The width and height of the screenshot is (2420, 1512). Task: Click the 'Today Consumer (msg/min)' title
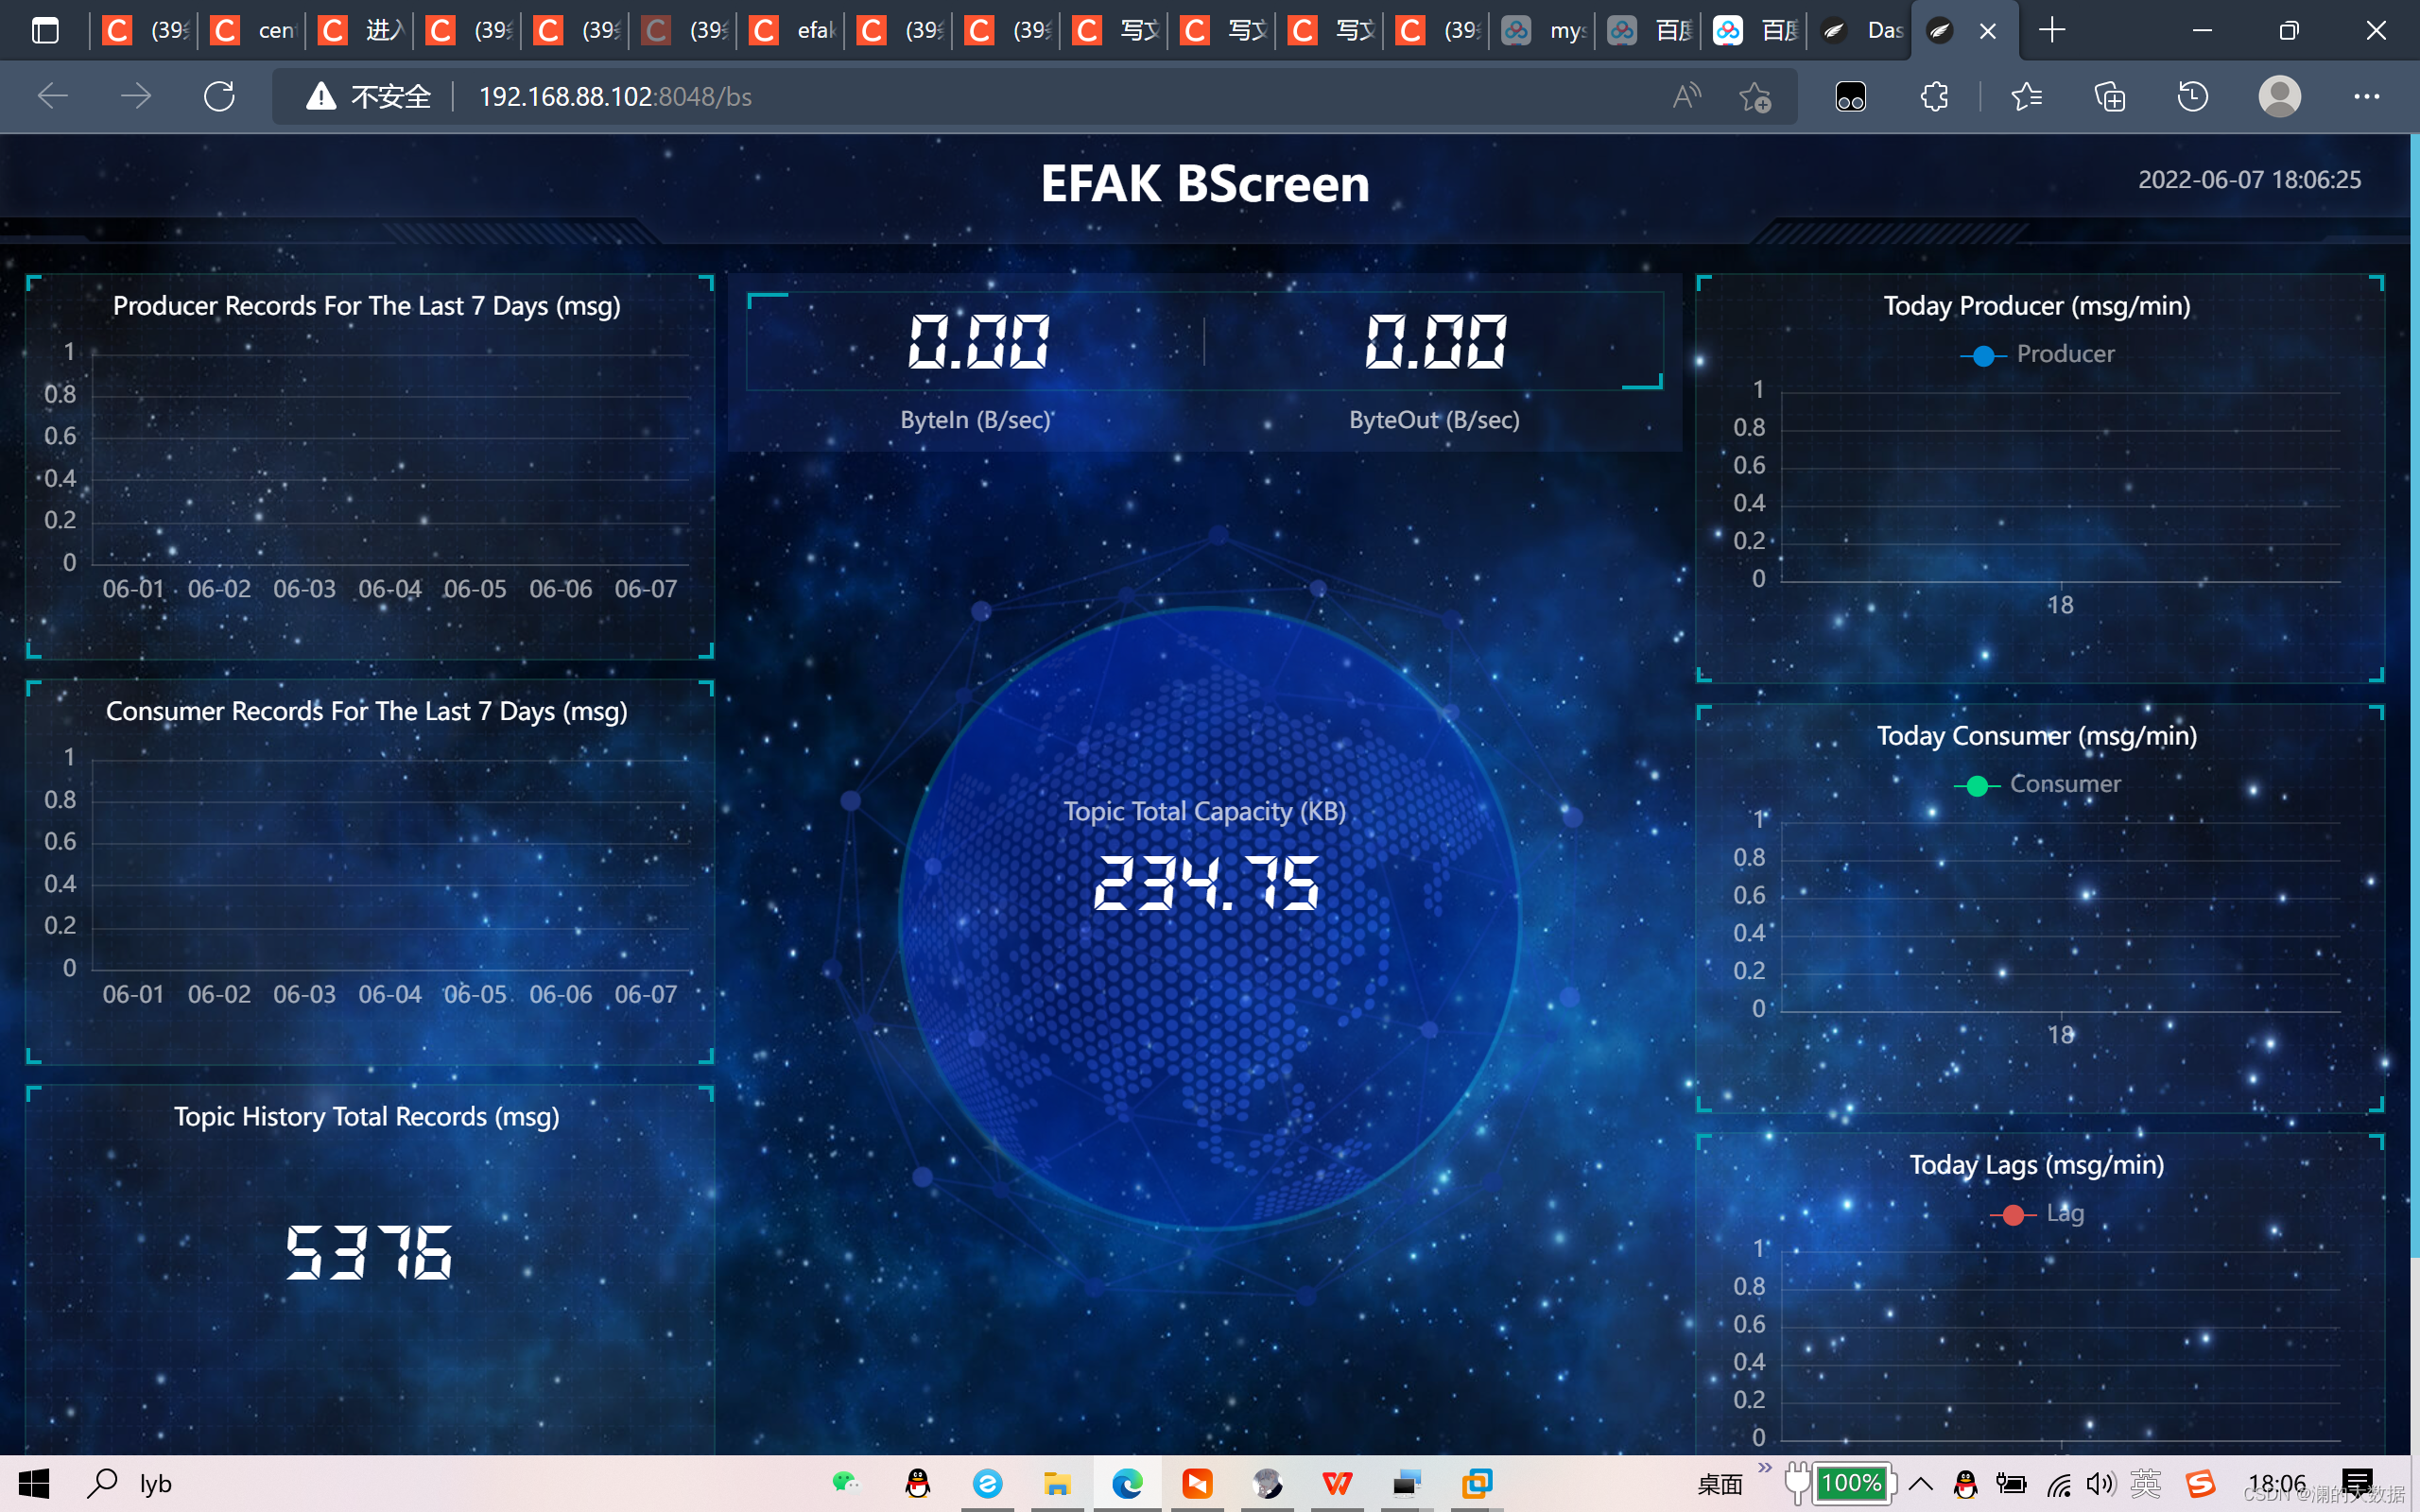[2037, 736]
